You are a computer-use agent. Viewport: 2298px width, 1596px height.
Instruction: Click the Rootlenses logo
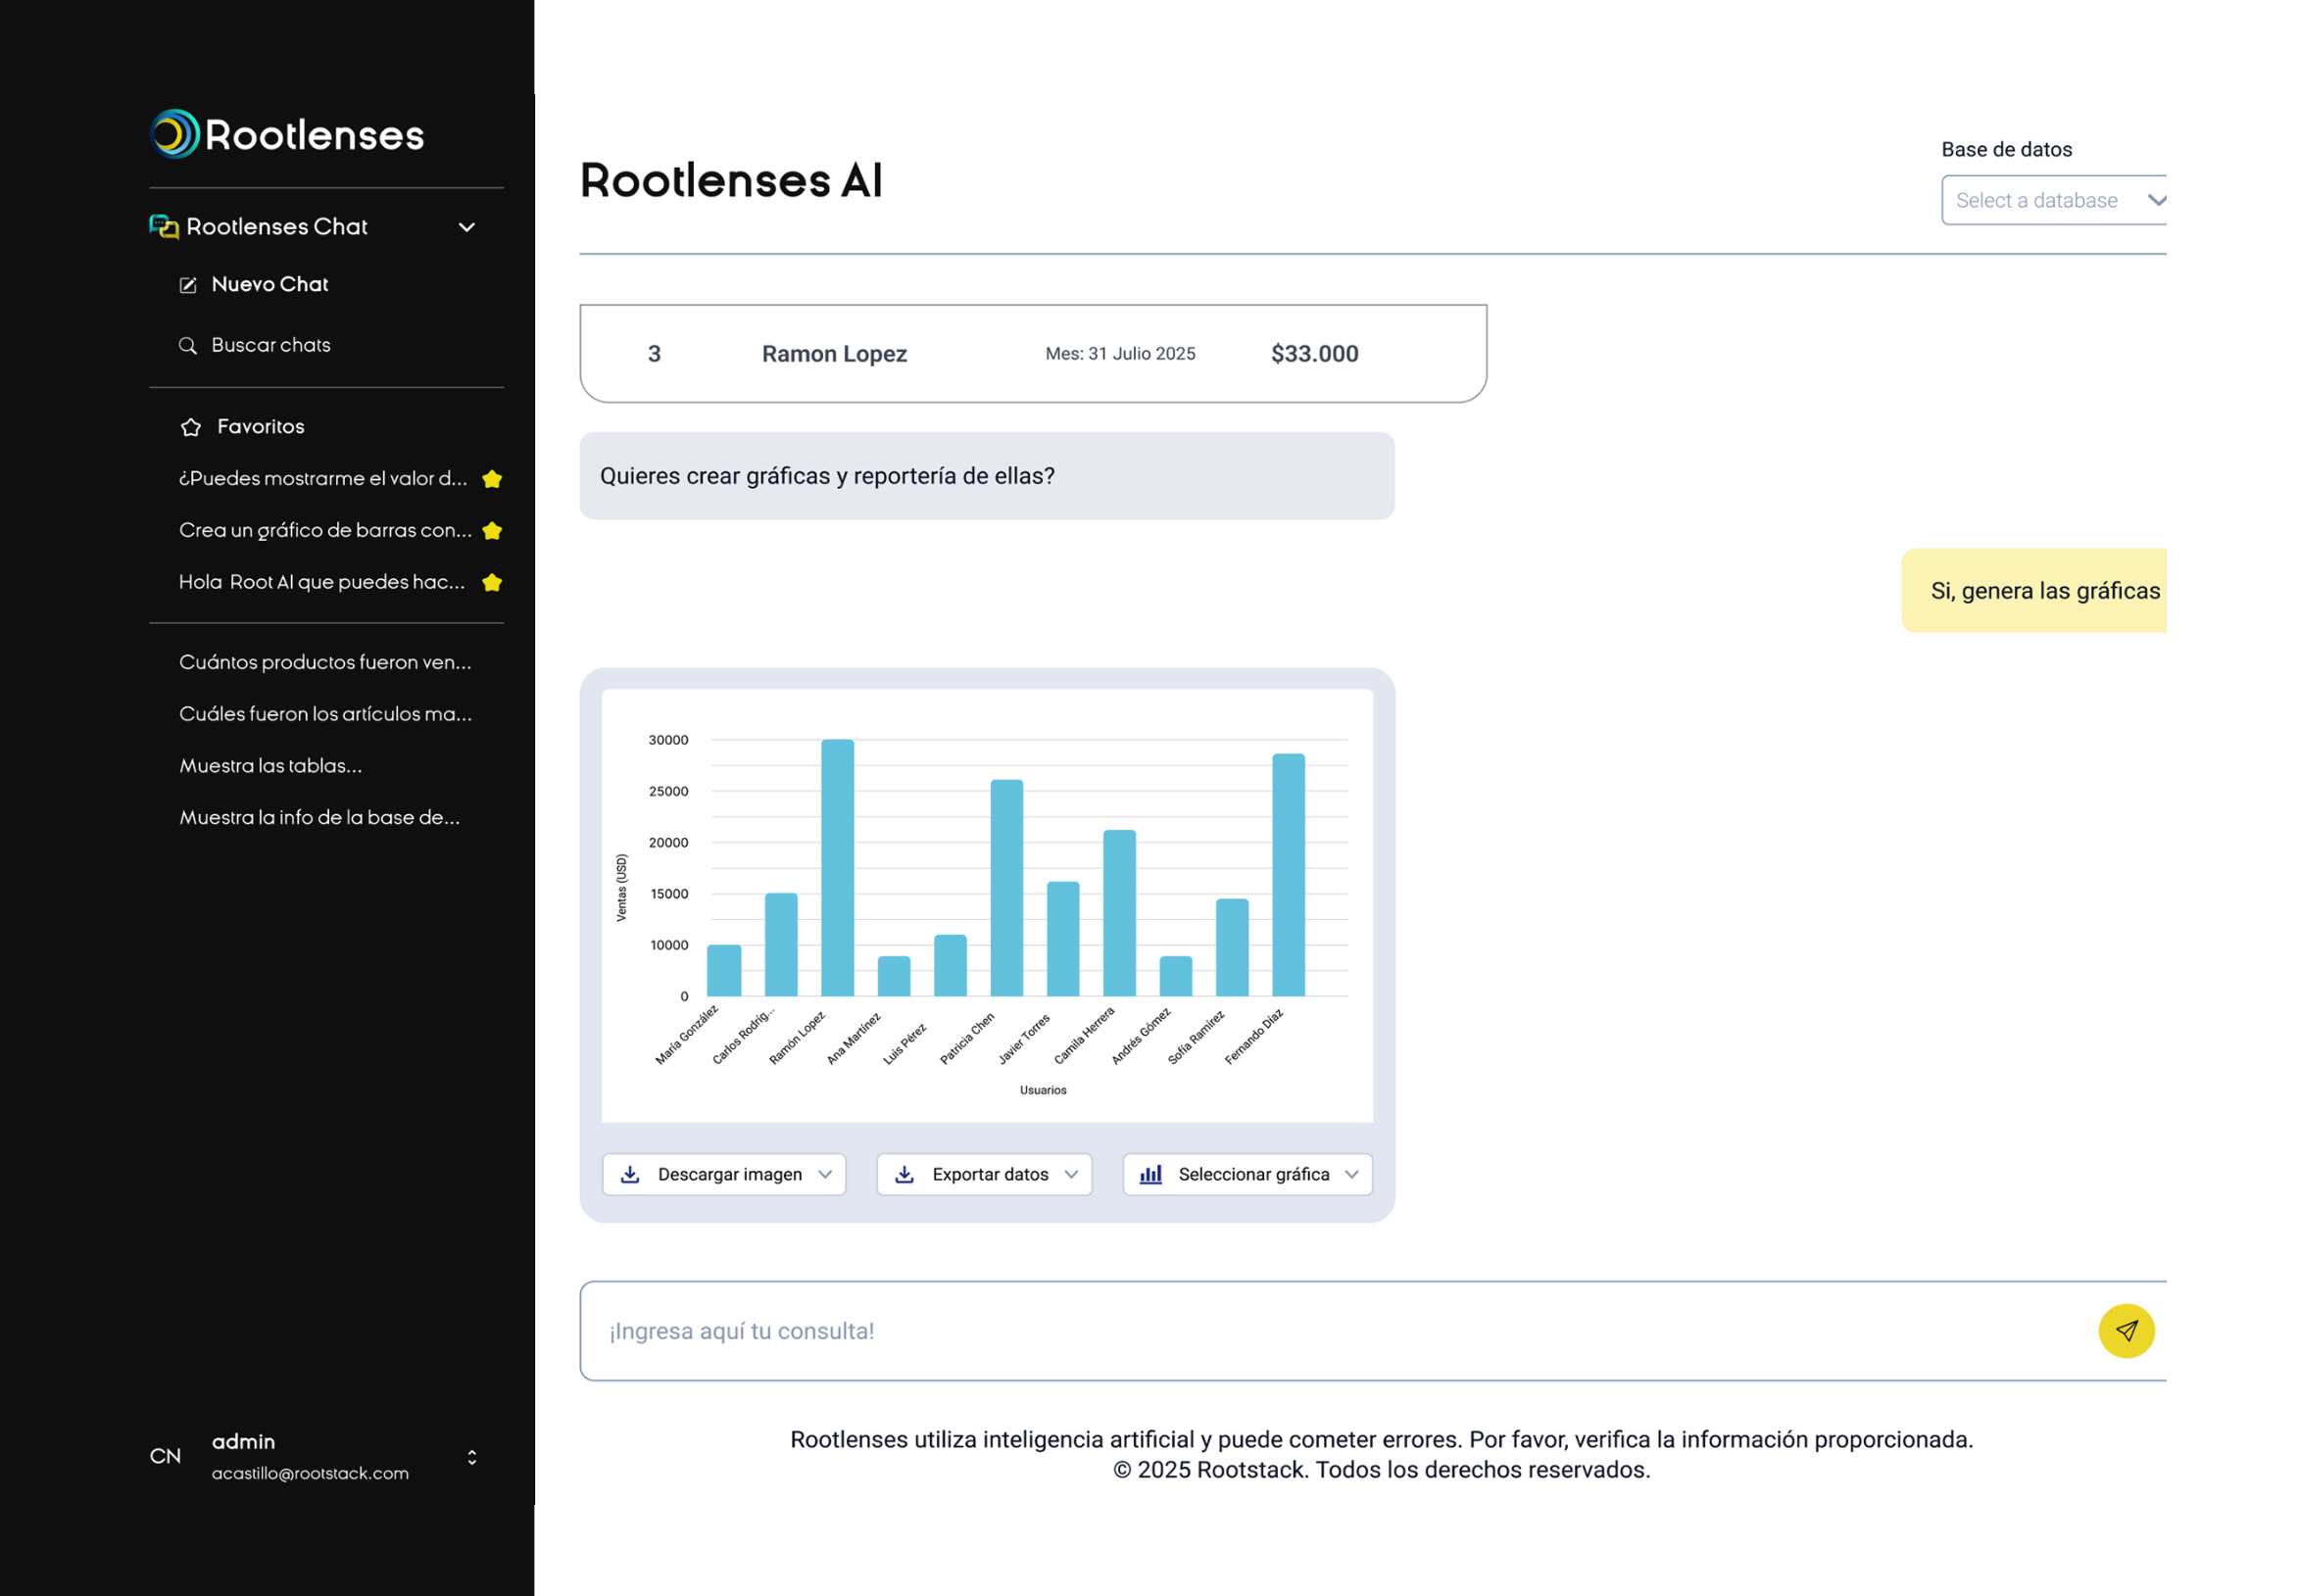tap(286, 133)
